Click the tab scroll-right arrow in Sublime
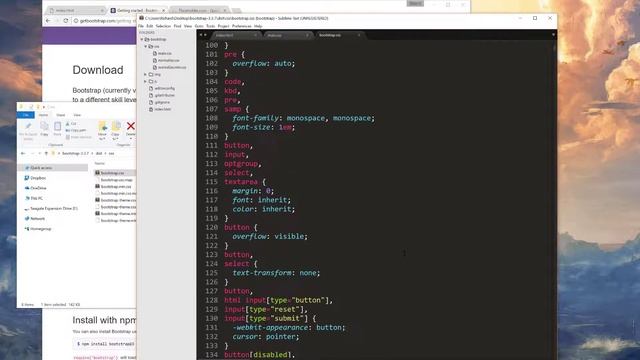Image resolution: width=640 pixels, height=360 pixels. point(205,35)
